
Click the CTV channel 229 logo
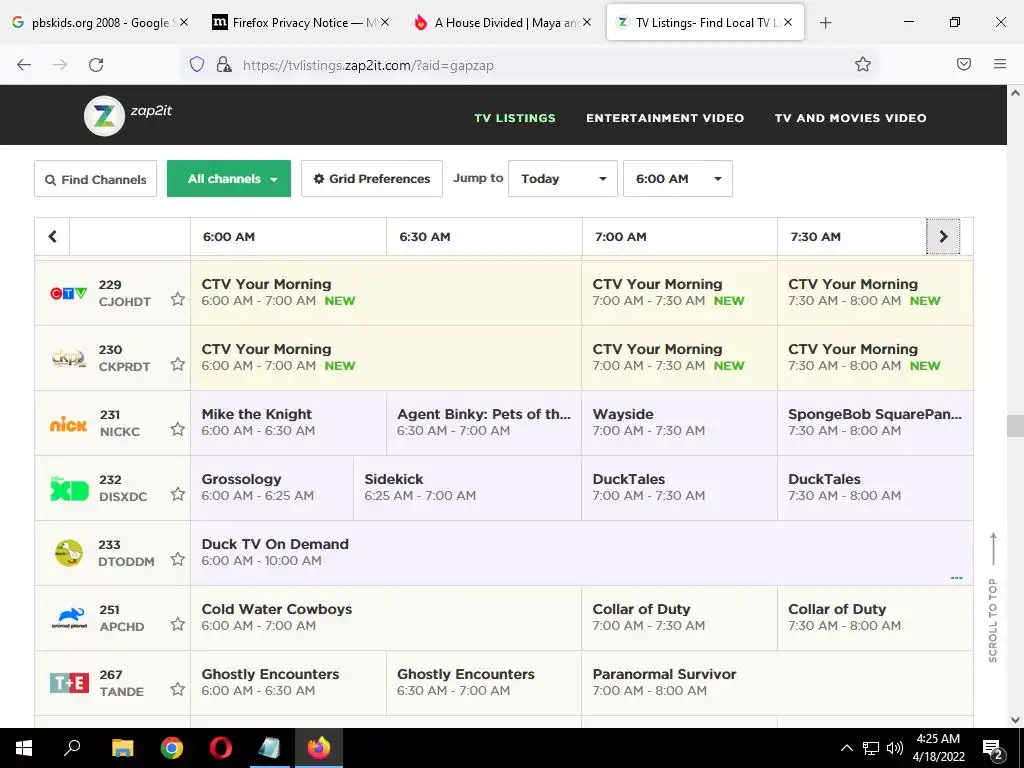click(69, 293)
